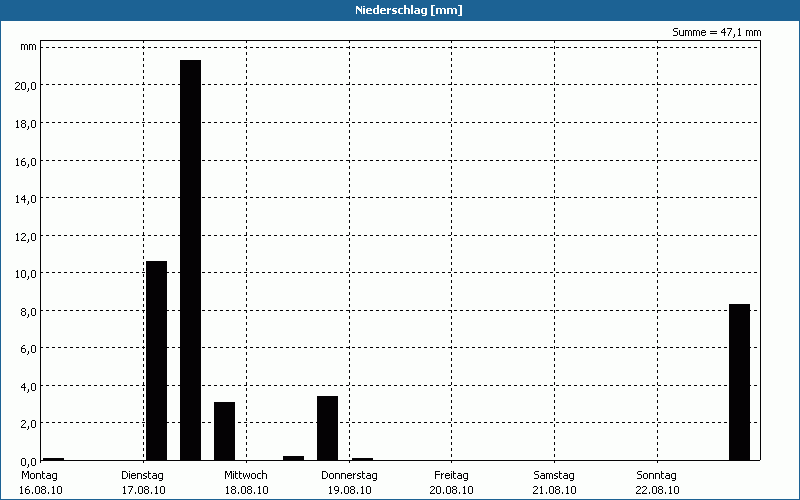The height and width of the screenshot is (500, 800).
Task: Click the Donnerstag axis label
Action: point(349,476)
